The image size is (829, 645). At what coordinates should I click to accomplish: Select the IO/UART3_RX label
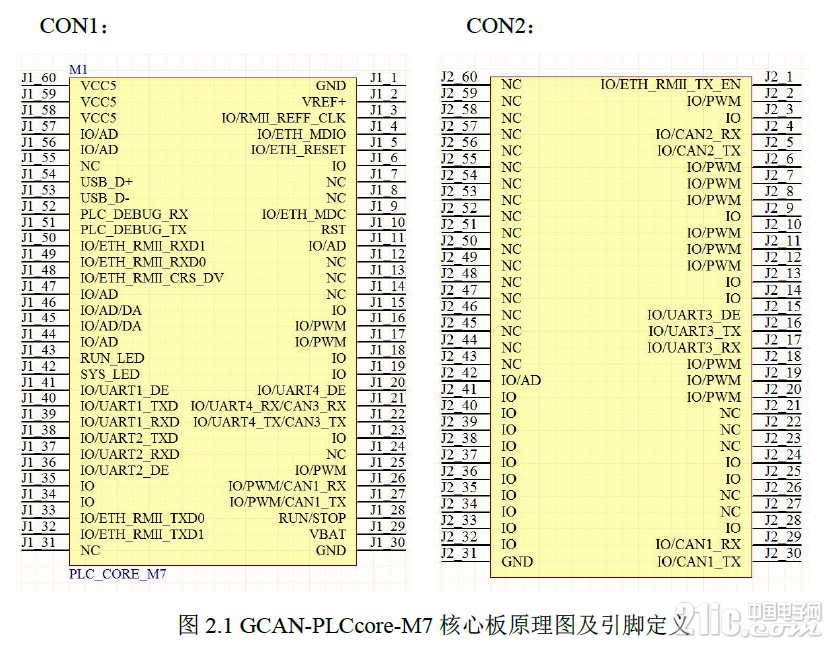click(x=694, y=348)
